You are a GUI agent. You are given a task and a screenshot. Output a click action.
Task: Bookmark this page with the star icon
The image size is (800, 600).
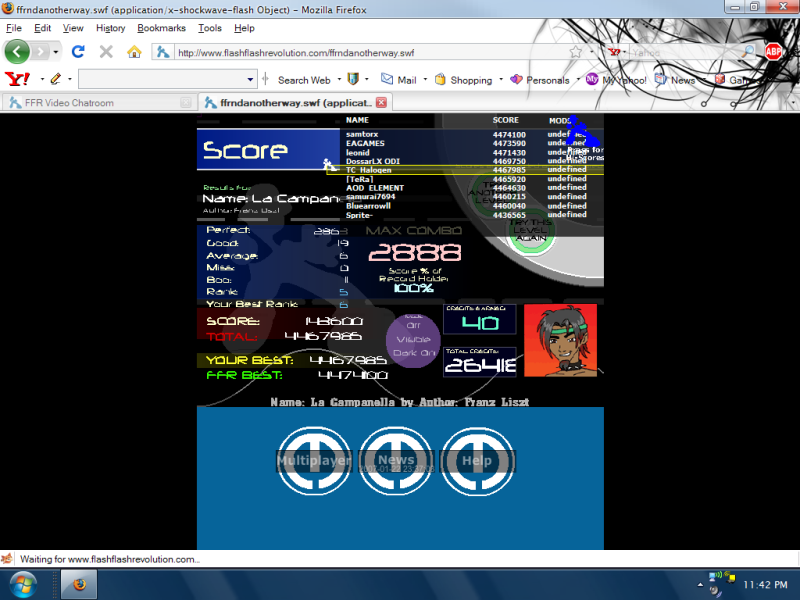click(x=575, y=51)
